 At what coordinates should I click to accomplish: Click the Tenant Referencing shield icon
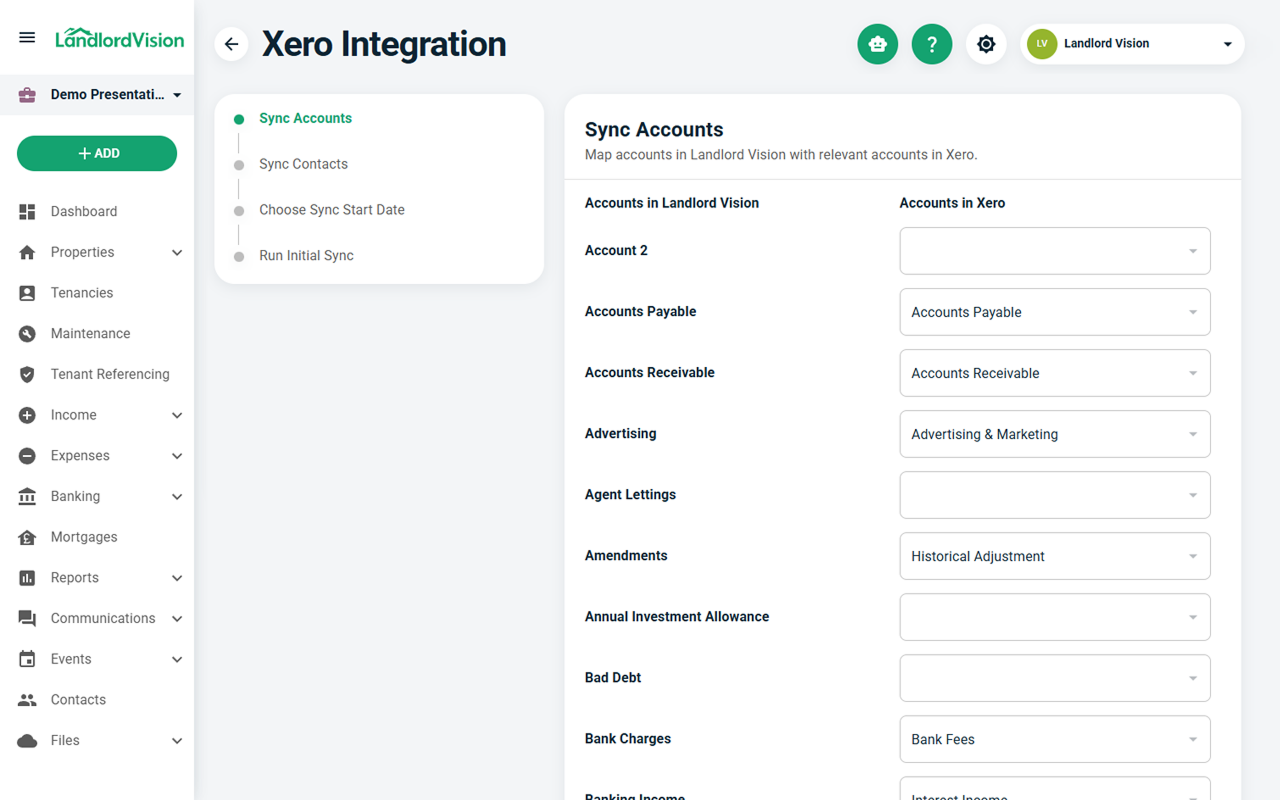tap(27, 375)
